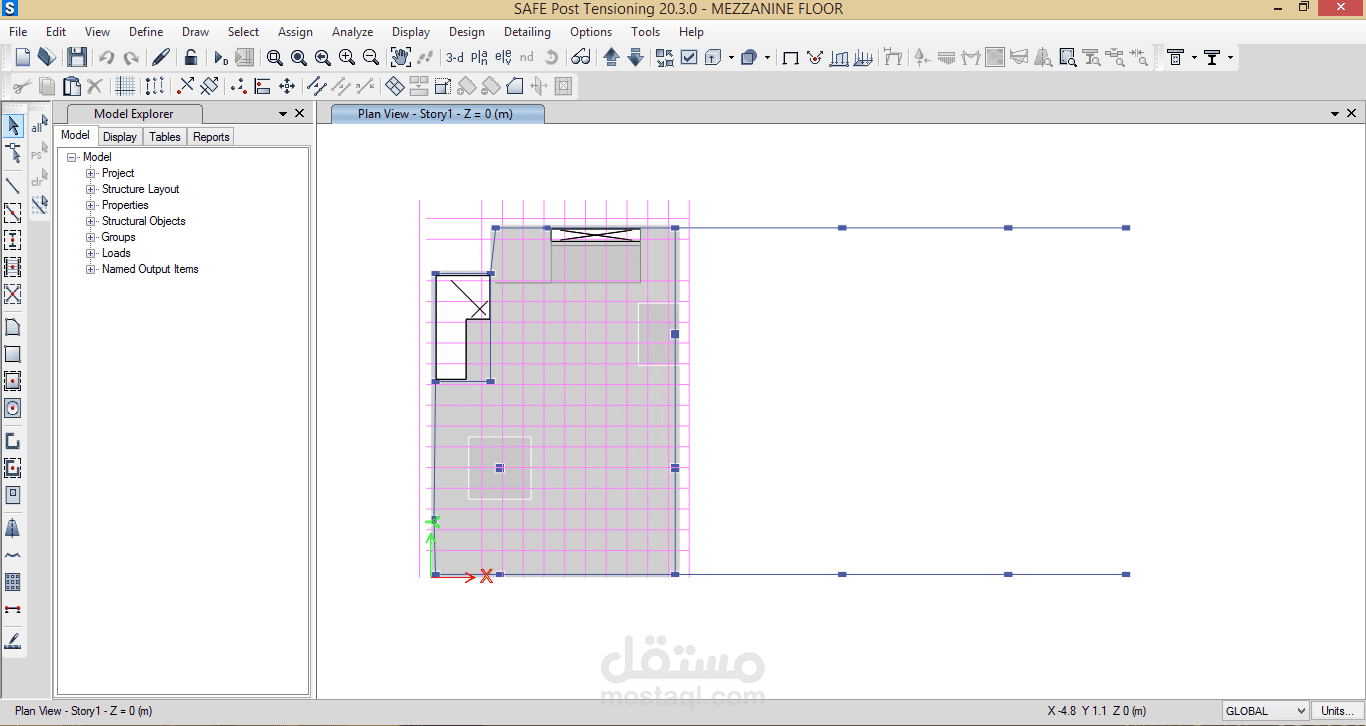Select the Draw Line tool in left toolbar
Screen dimensions: 1366x726
tap(13, 185)
